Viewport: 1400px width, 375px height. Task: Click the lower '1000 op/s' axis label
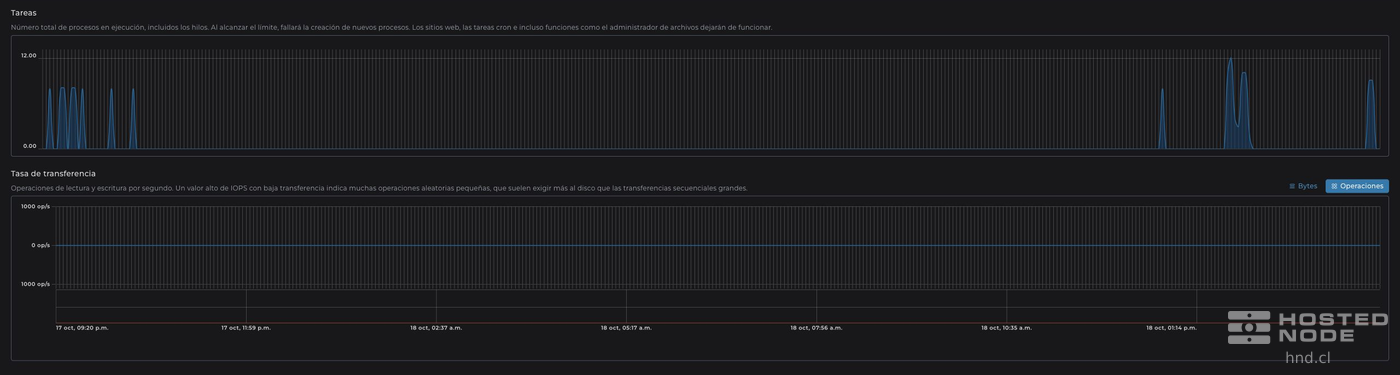pyautogui.click(x=35, y=284)
